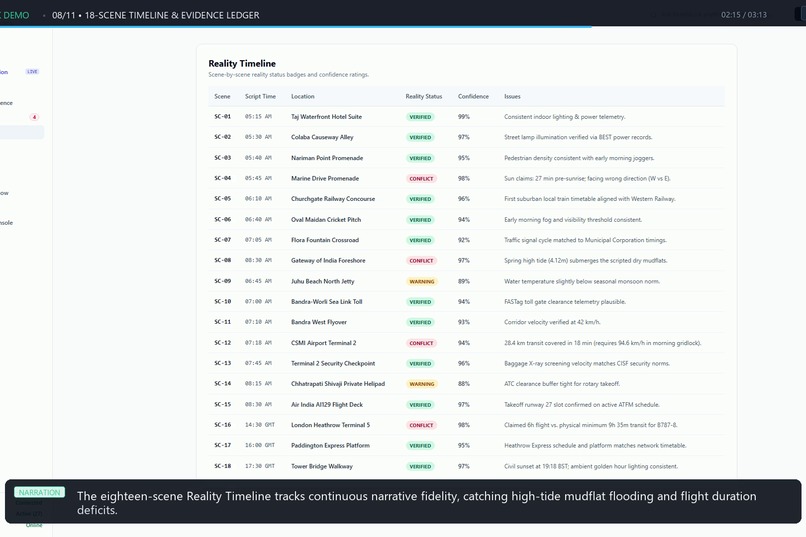806x537 pixels.
Task: Click the VERIFIED badge for SC-13
Action: [x=420, y=364]
